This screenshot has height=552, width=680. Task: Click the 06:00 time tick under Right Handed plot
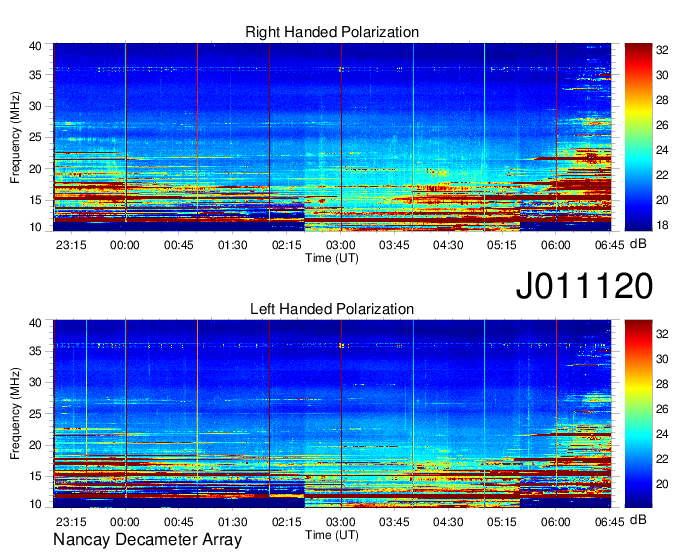click(556, 245)
